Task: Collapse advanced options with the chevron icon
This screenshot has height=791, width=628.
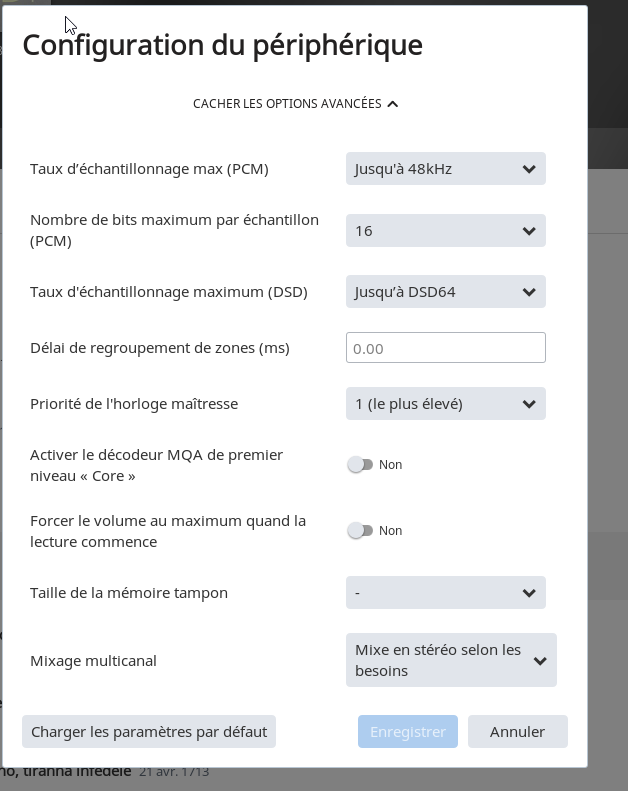Action: (x=392, y=104)
